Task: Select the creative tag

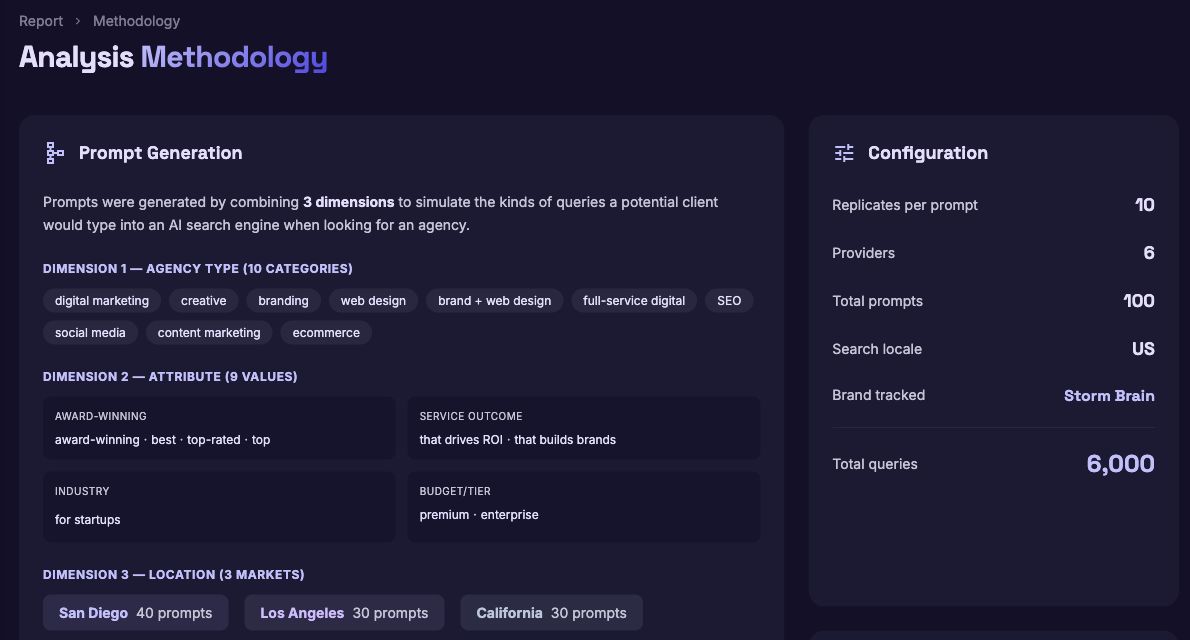Action: [203, 301]
